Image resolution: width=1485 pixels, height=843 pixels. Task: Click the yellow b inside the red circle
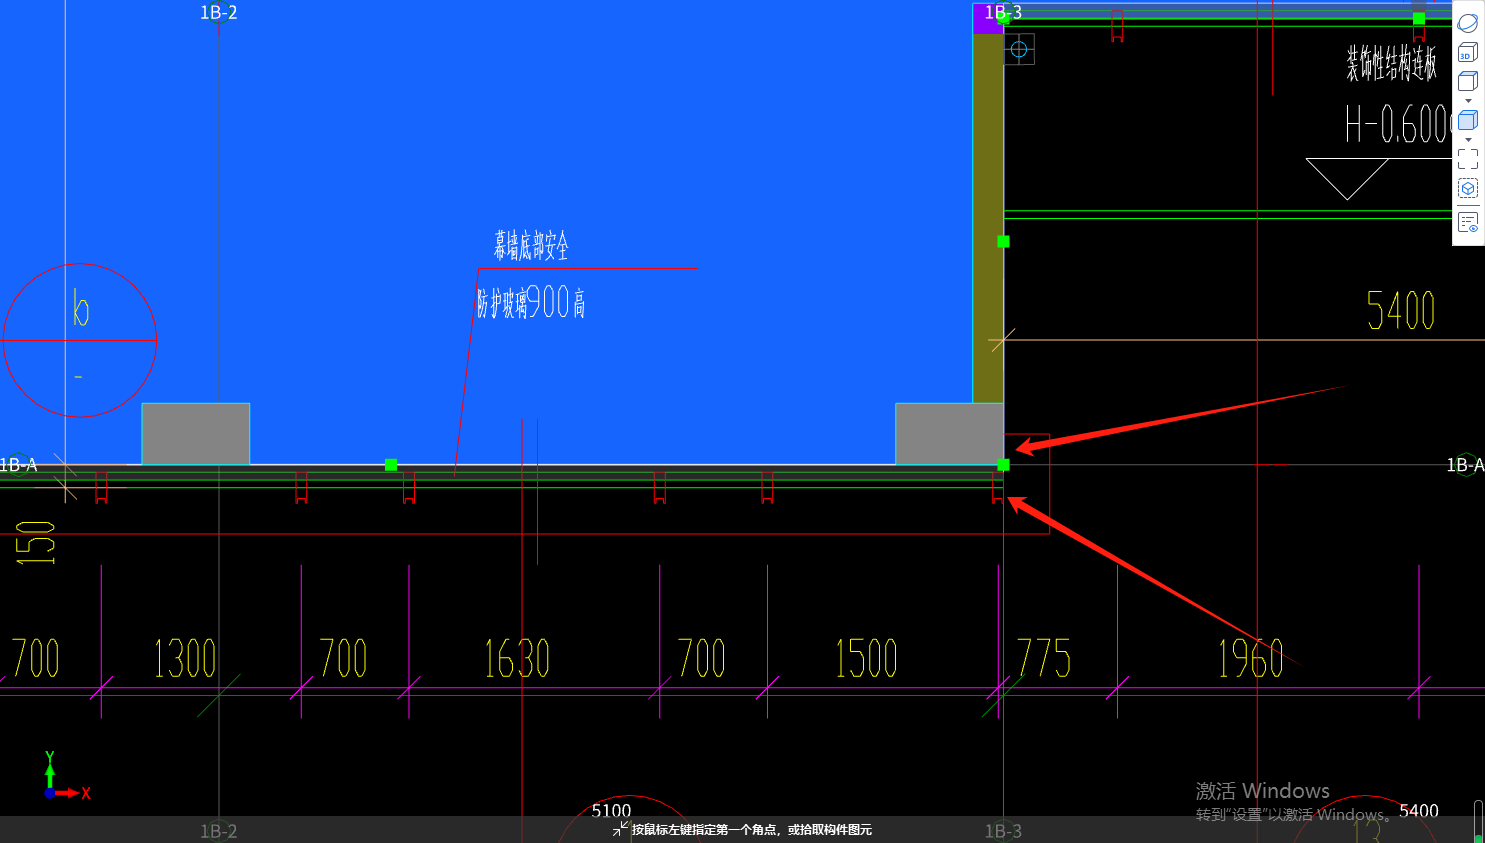pos(81,308)
